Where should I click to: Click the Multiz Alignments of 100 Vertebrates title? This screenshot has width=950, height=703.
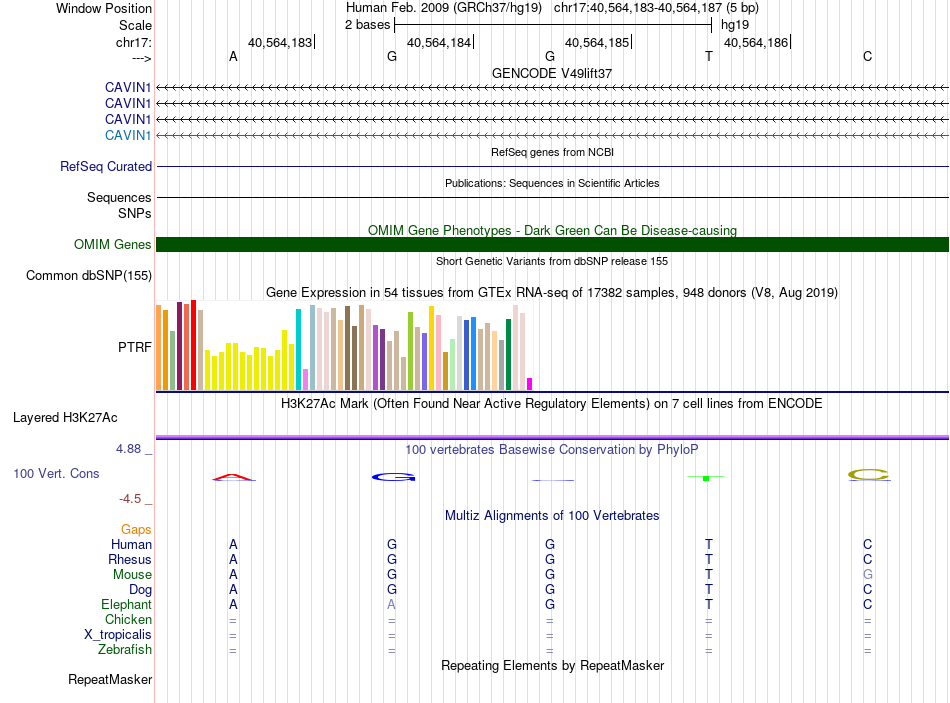click(552, 515)
